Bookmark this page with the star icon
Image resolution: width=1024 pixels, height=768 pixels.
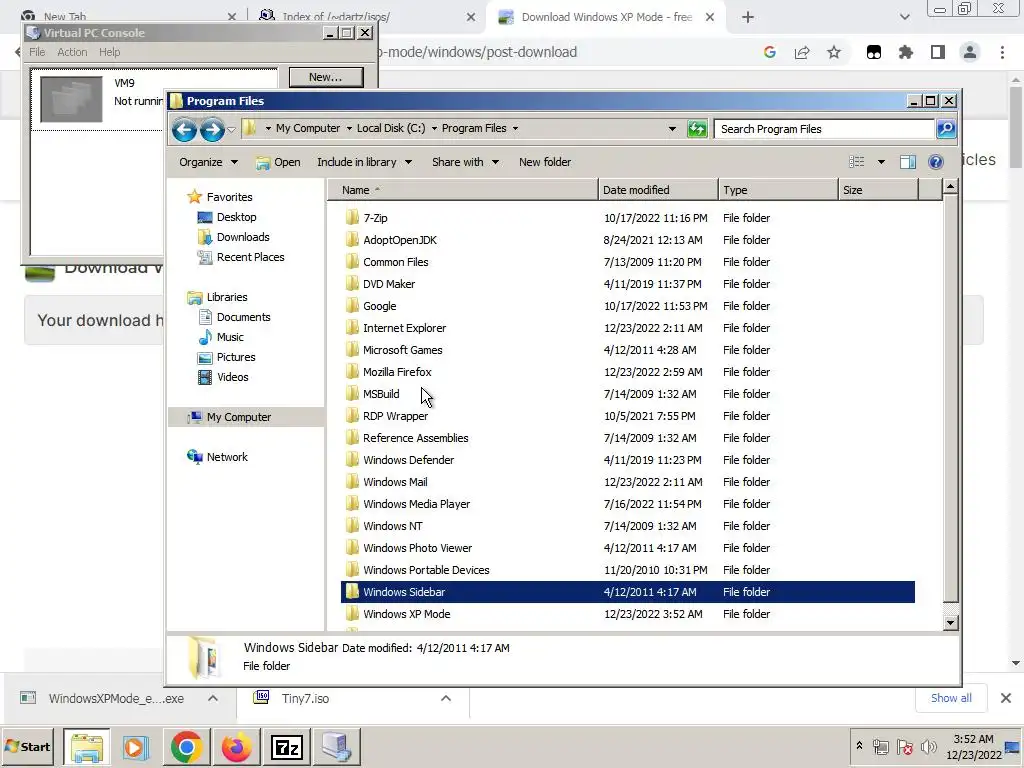pyautogui.click(x=834, y=52)
